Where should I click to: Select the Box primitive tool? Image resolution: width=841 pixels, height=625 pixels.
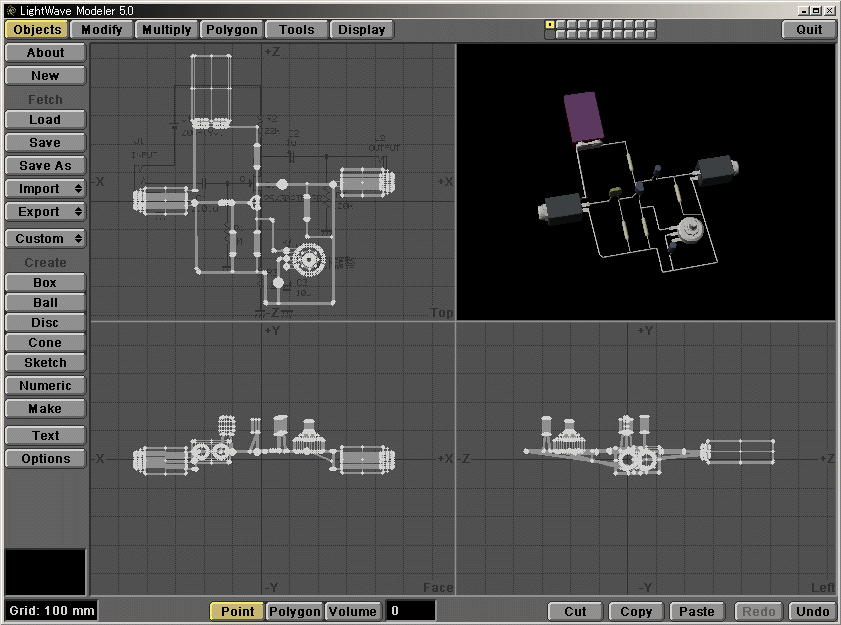(45, 283)
